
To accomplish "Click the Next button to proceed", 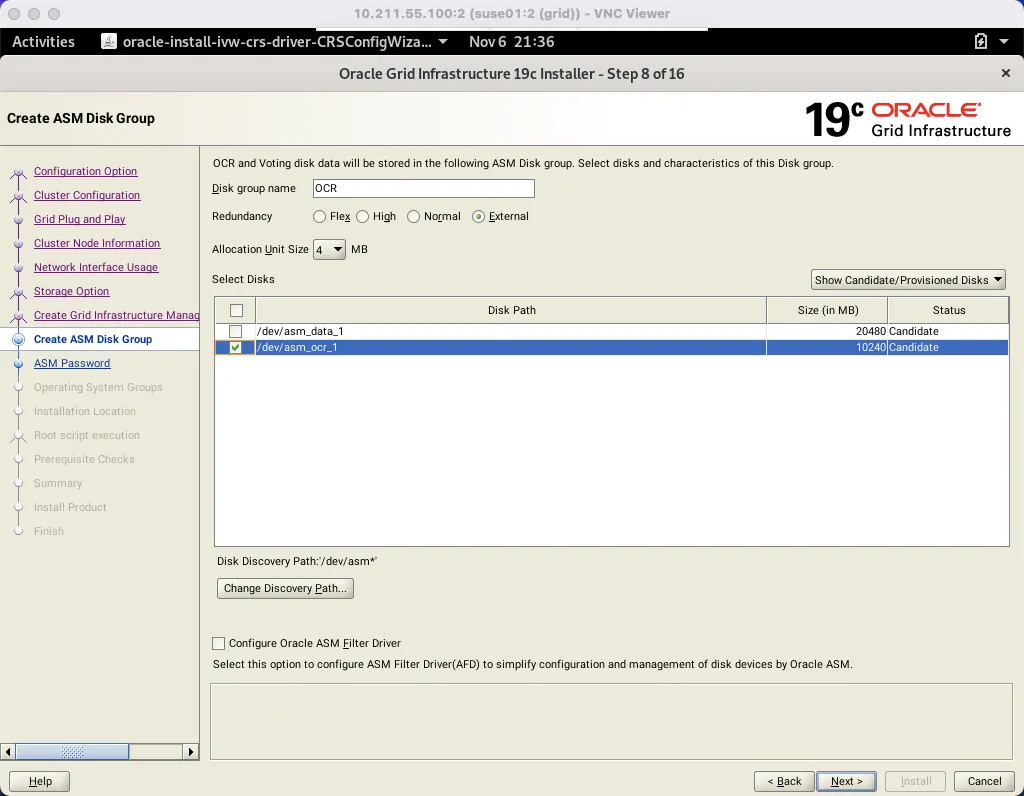I will tap(846, 781).
